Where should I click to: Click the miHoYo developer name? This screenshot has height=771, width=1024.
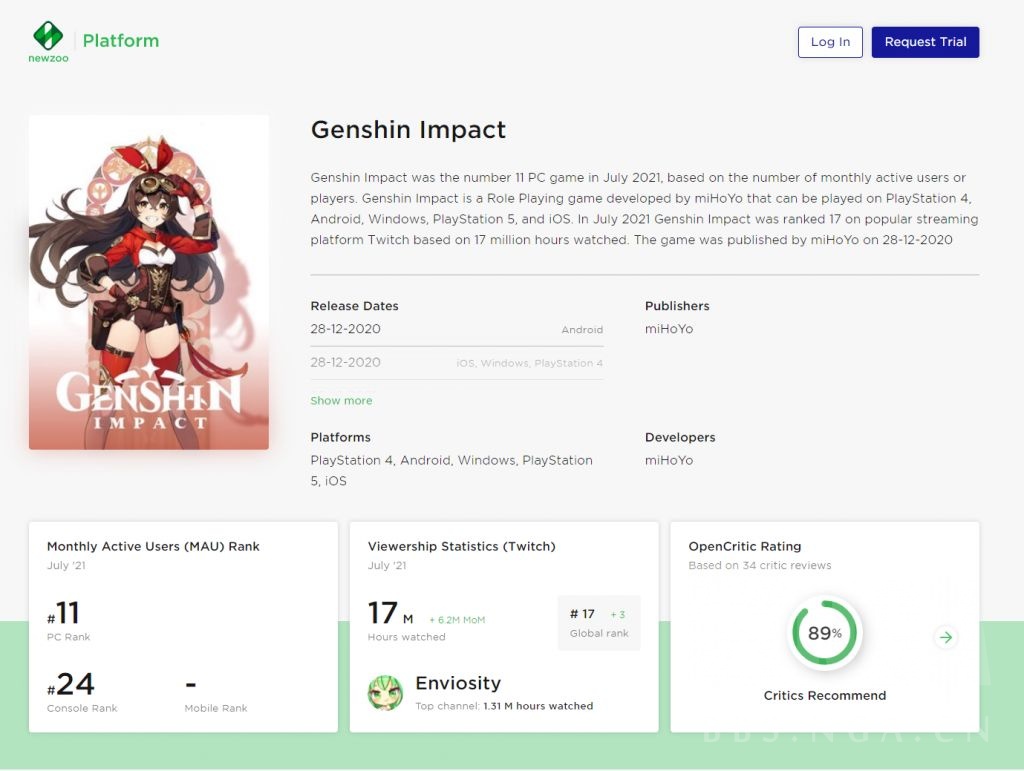pos(669,460)
